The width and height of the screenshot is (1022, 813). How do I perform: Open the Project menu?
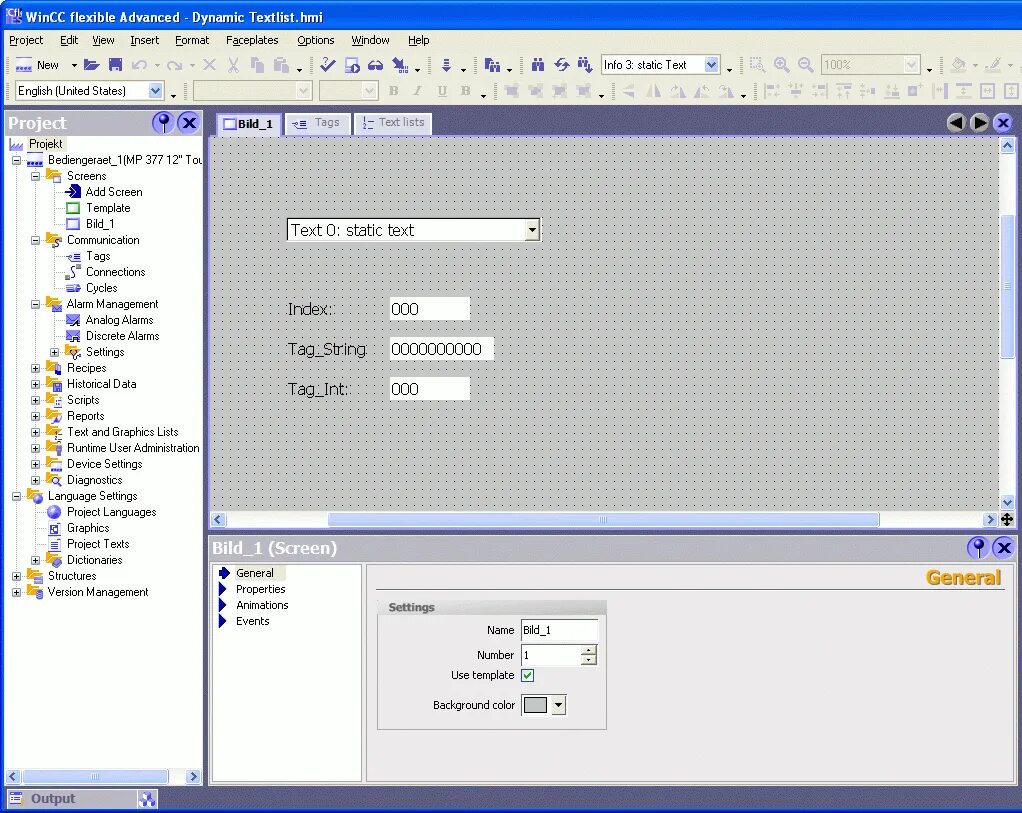click(x=26, y=40)
